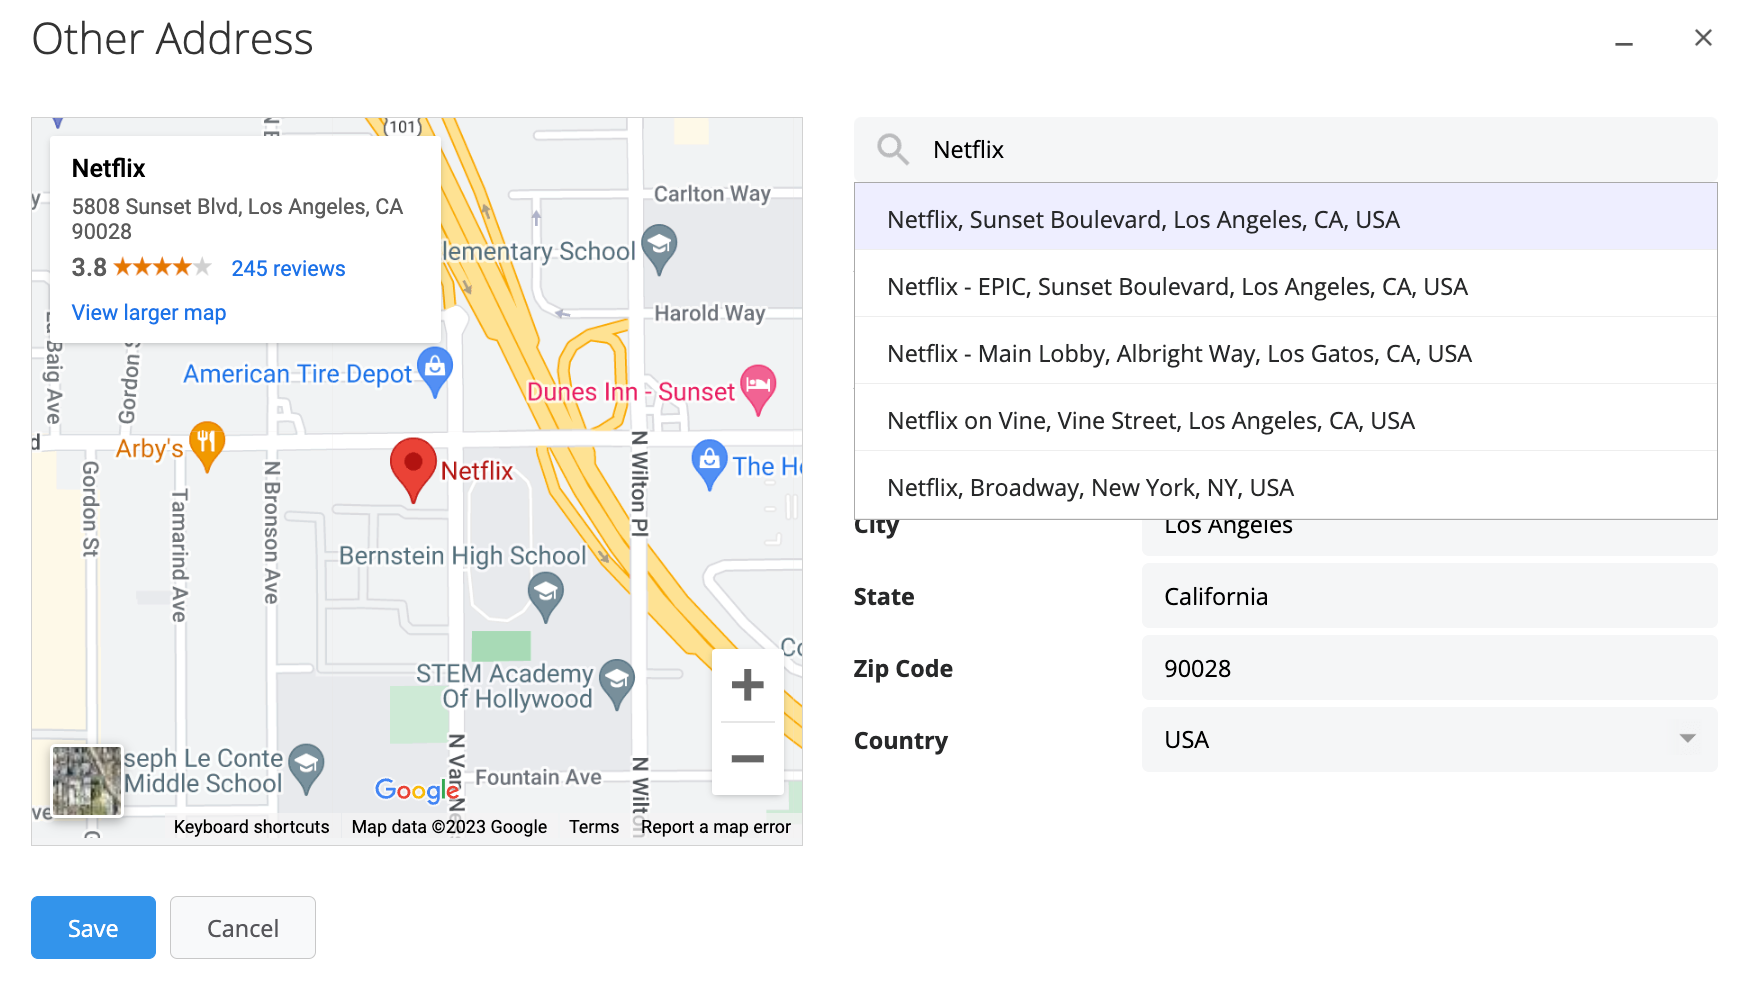Click the Arby's restaurant map pin
Viewport: 1740px width, 988px height.
tap(207, 446)
